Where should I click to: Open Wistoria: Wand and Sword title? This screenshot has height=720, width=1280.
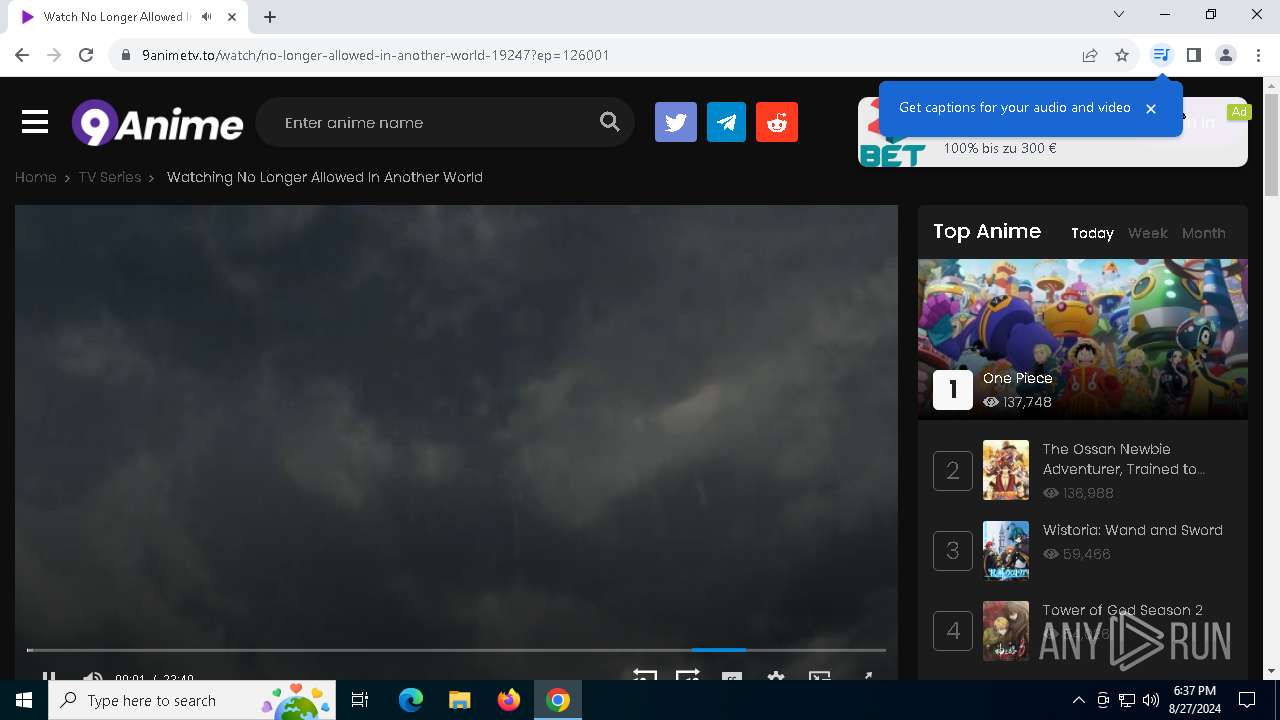pyautogui.click(x=1132, y=530)
